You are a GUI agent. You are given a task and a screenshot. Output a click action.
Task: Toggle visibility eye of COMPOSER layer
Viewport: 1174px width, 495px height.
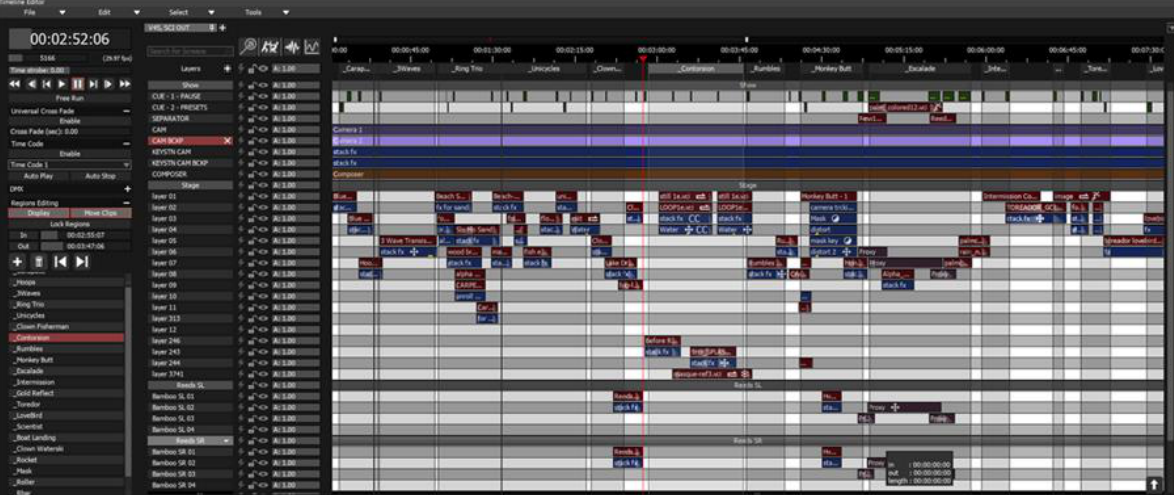[x=264, y=174]
